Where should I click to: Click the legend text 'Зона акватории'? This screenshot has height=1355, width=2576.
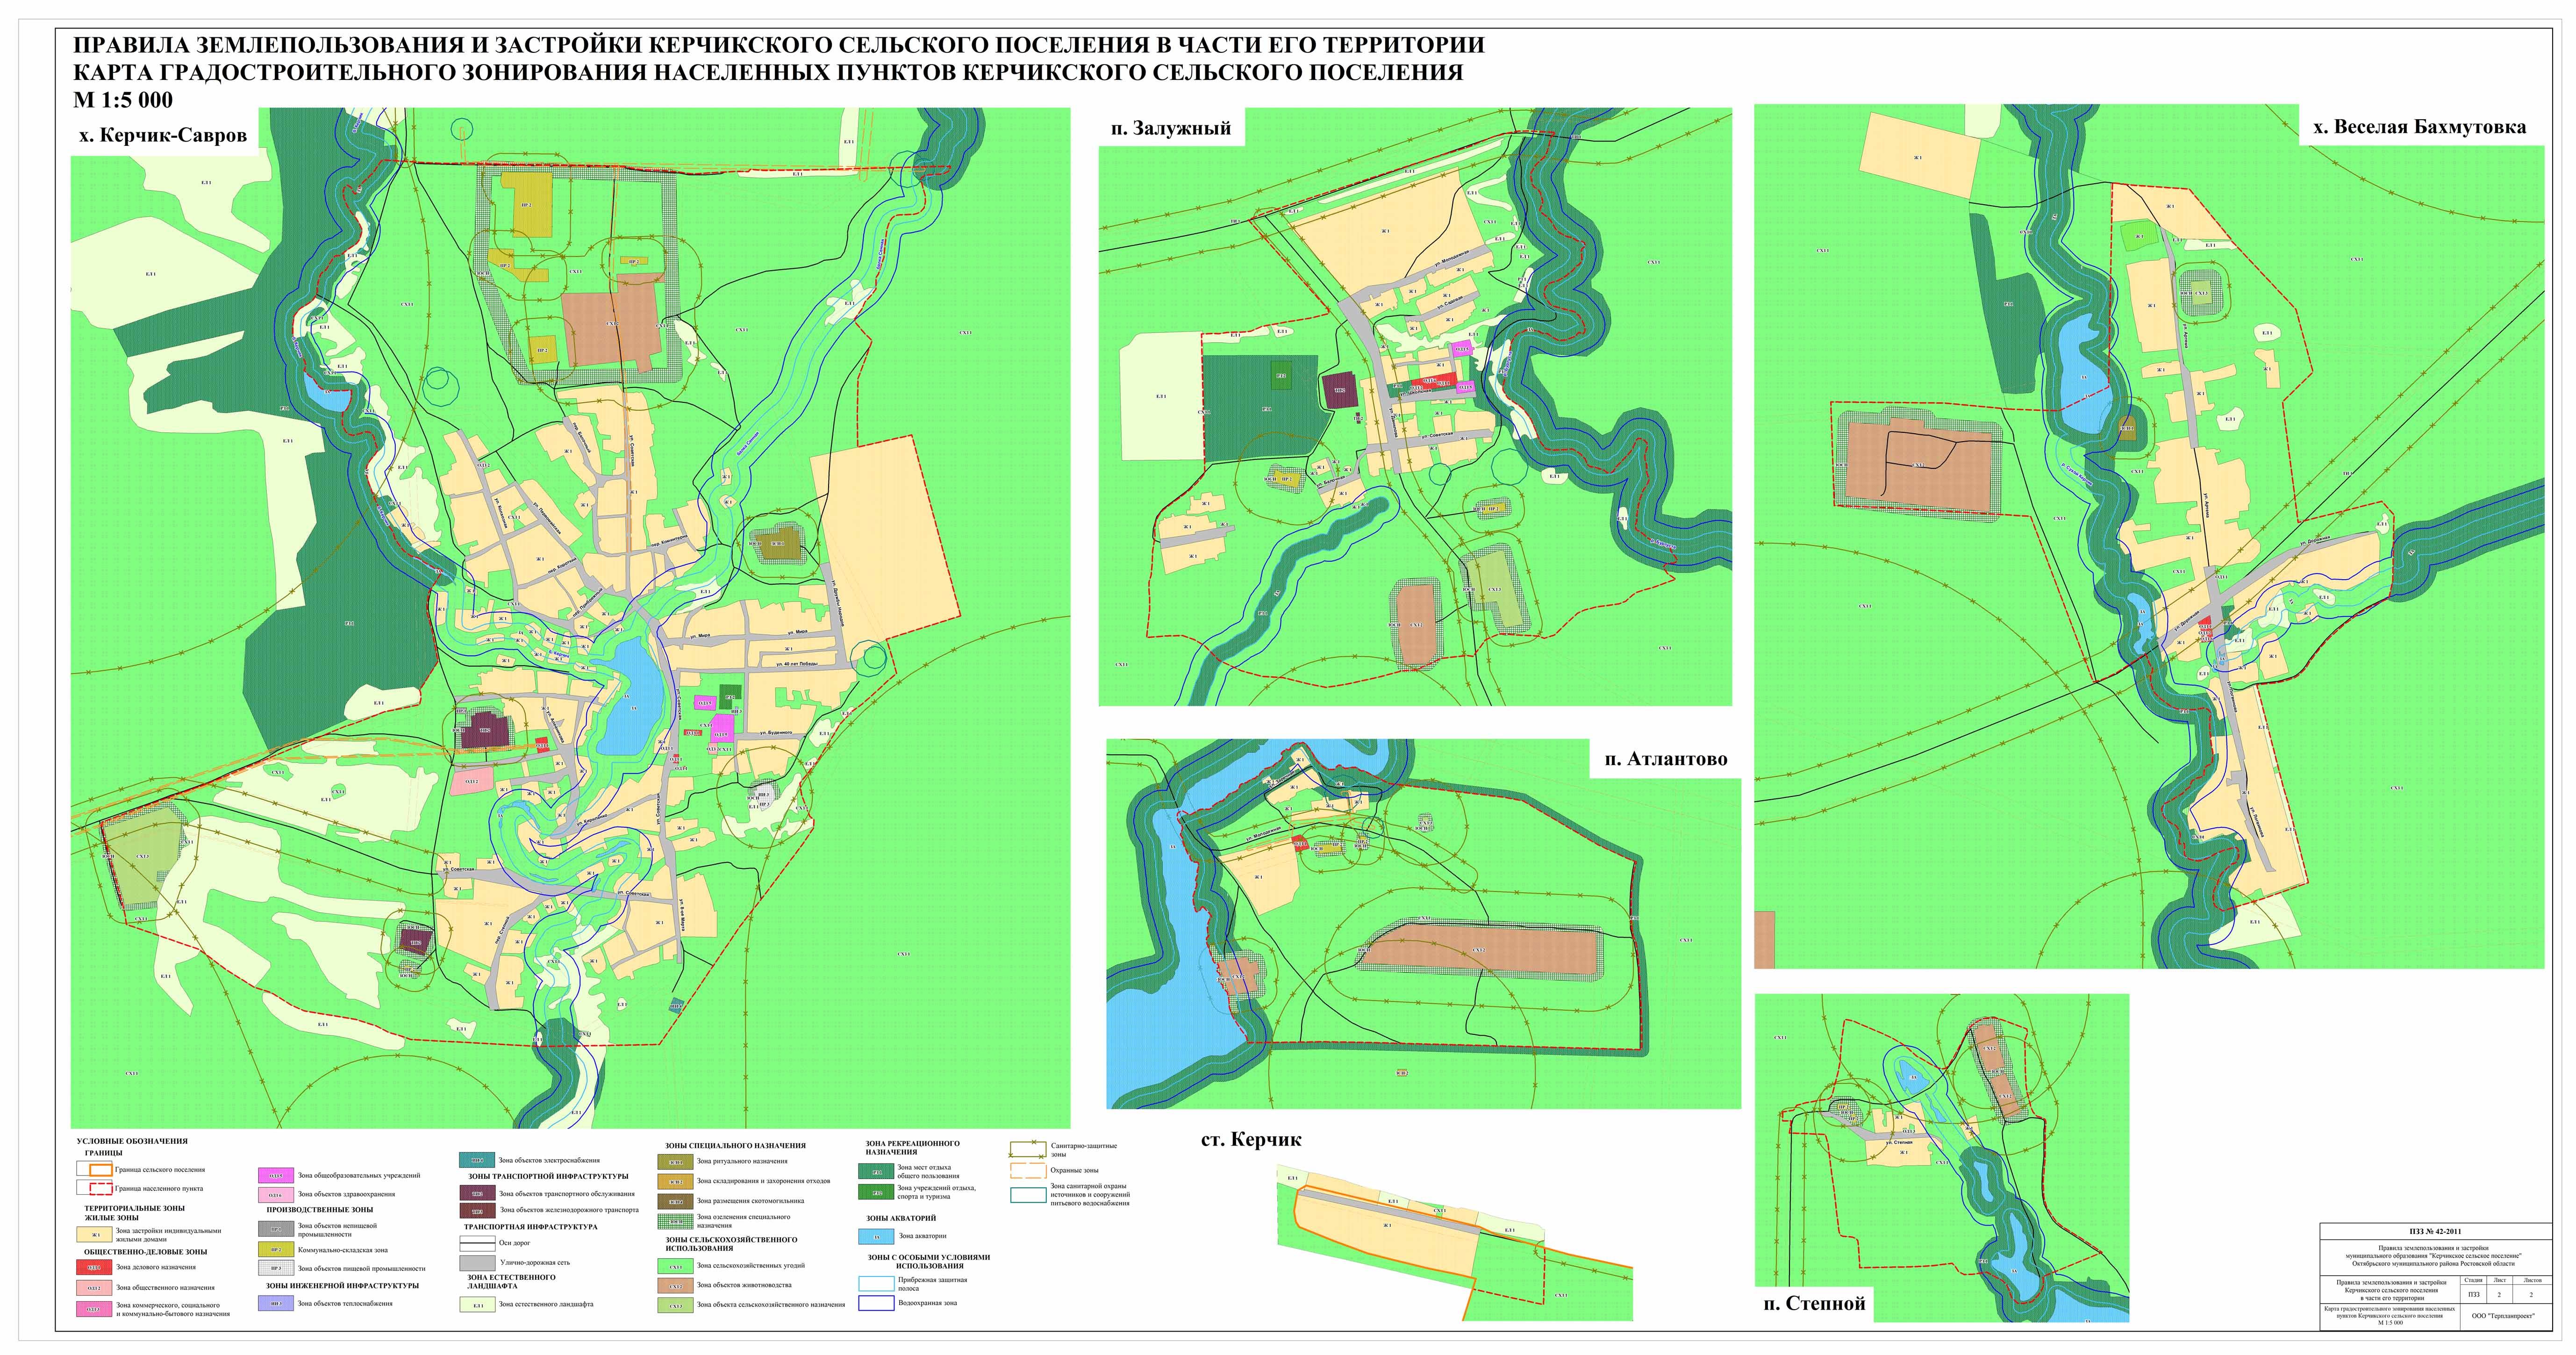(923, 1236)
